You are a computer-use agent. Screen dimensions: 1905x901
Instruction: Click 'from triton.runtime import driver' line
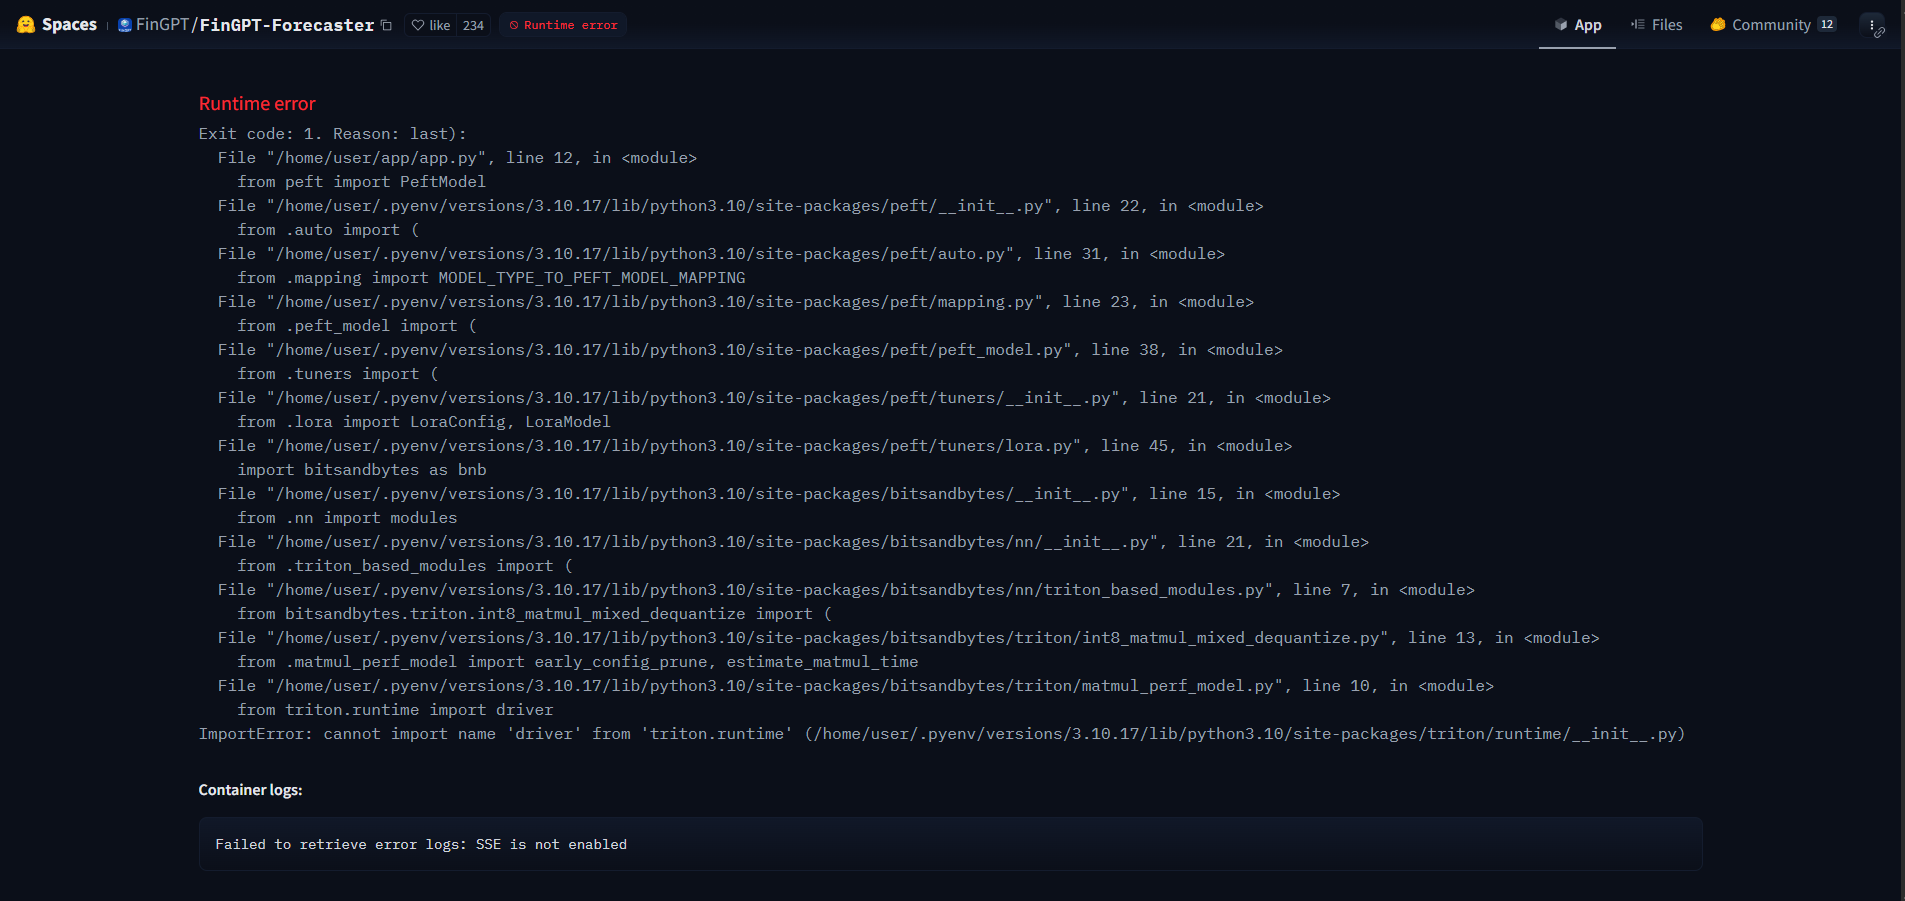[x=395, y=710]
